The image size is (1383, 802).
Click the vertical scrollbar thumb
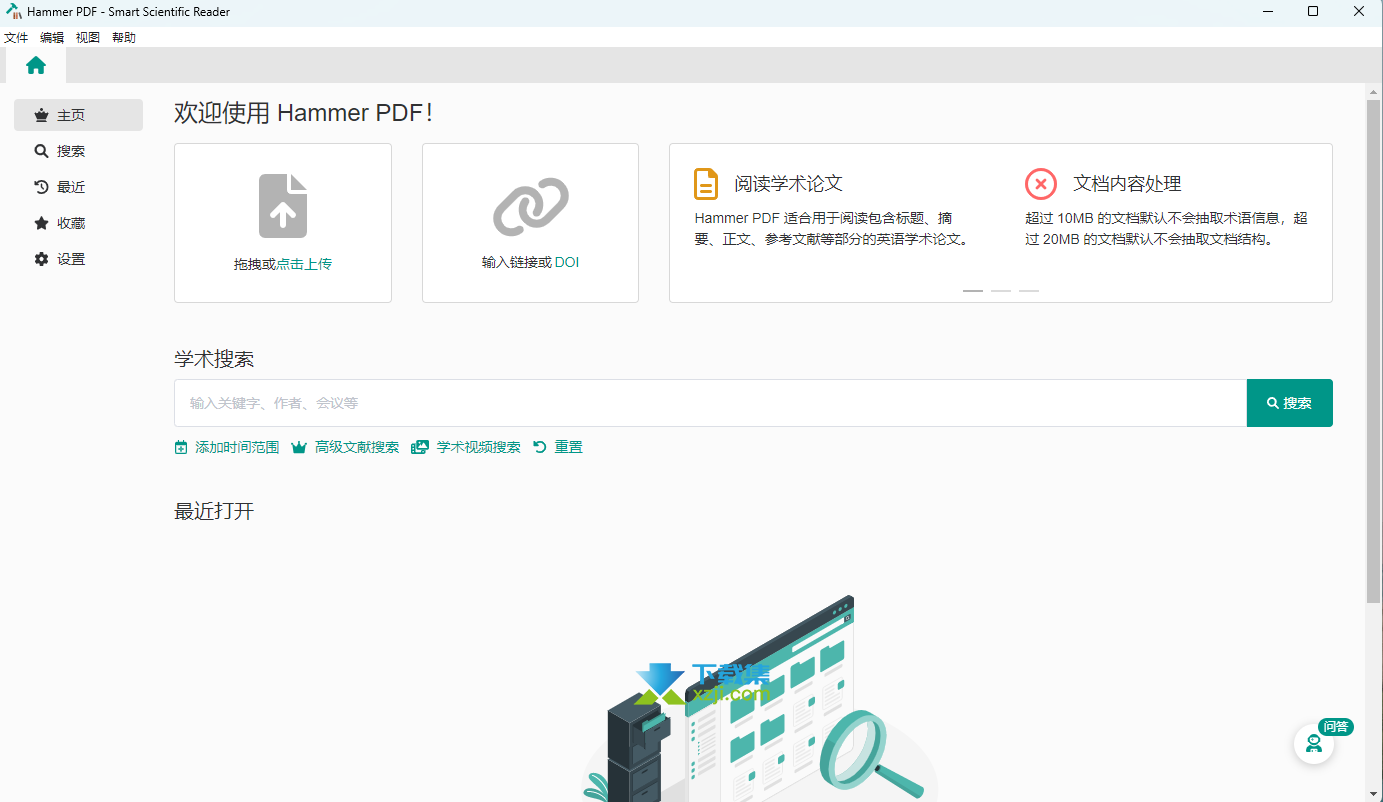(1374, 351)
